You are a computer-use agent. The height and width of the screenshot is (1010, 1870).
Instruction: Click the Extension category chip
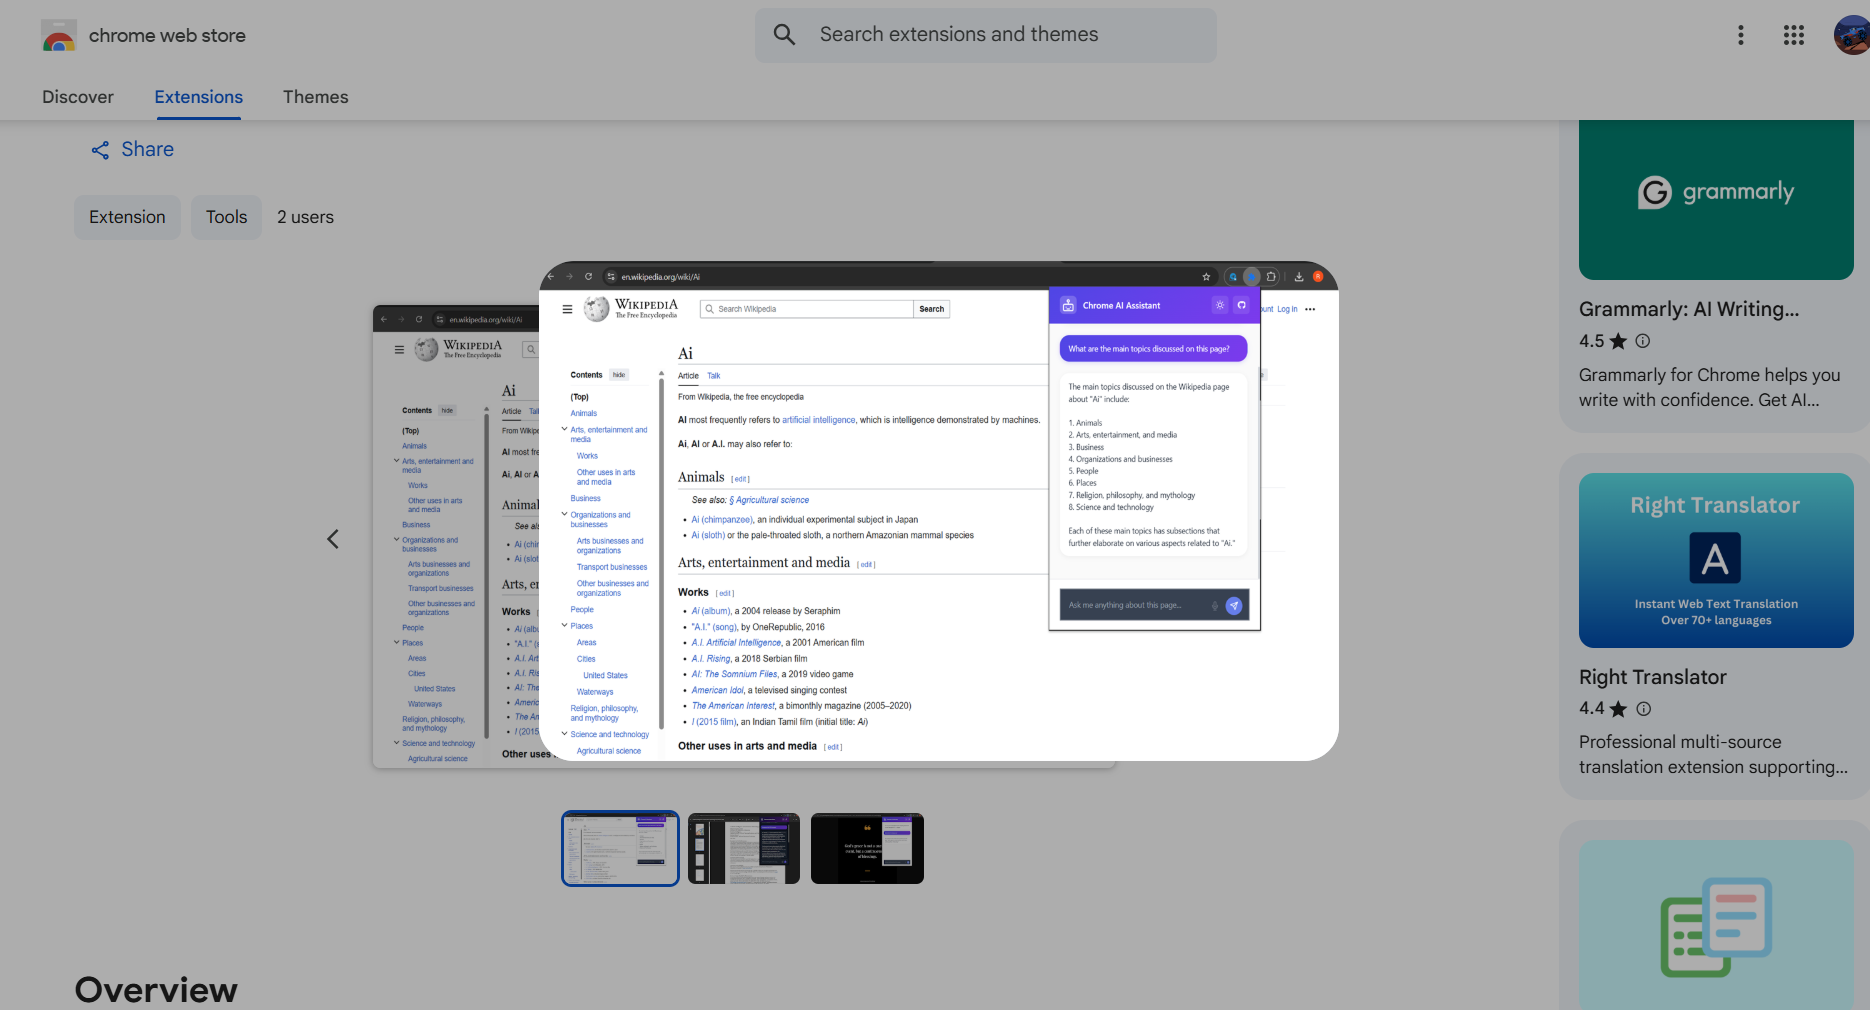pyautogui.click(x=127, y=217)
